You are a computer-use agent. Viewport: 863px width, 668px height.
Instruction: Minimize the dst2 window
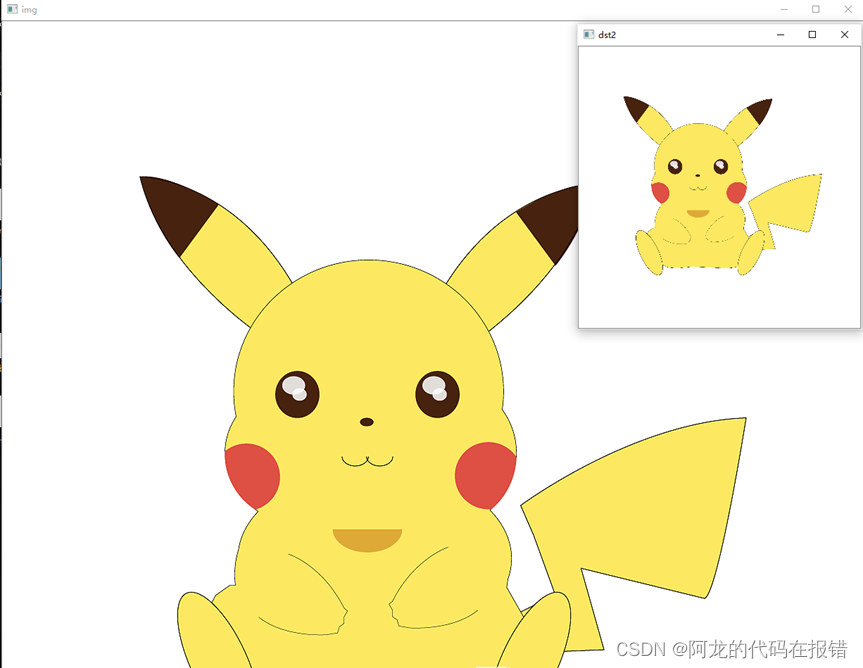point(780,35)
